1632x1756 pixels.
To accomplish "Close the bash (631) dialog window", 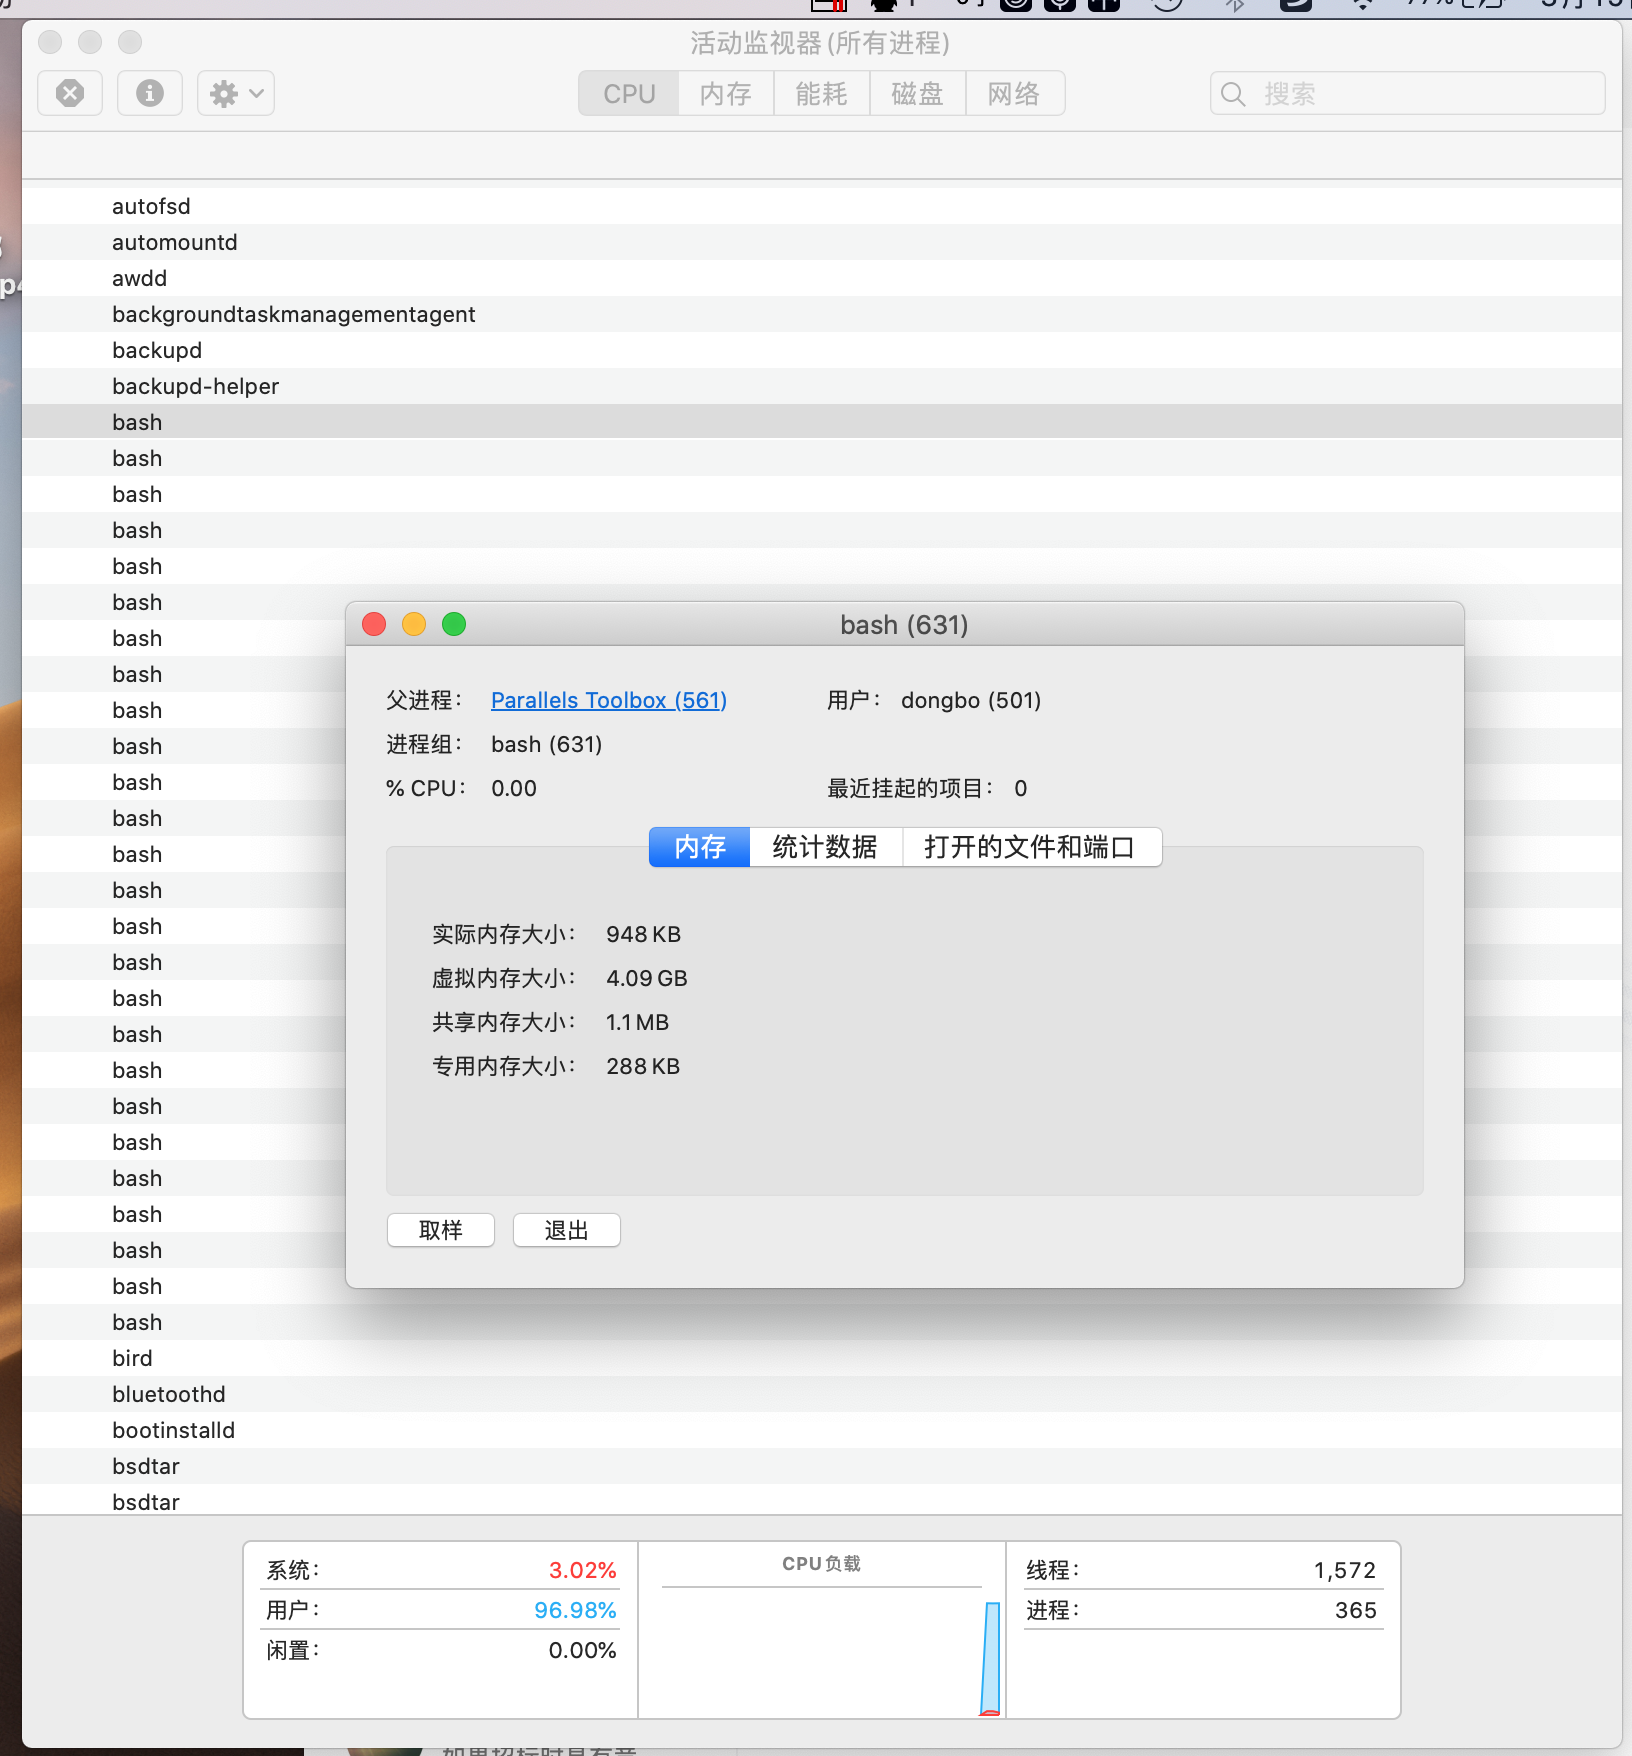I will click(x=374, y=625).
